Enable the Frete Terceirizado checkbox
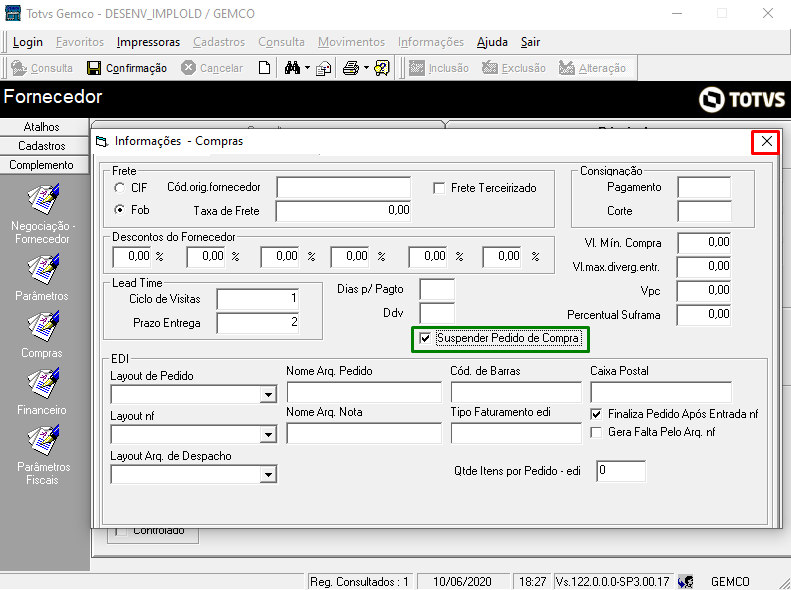 coord(439,188)
